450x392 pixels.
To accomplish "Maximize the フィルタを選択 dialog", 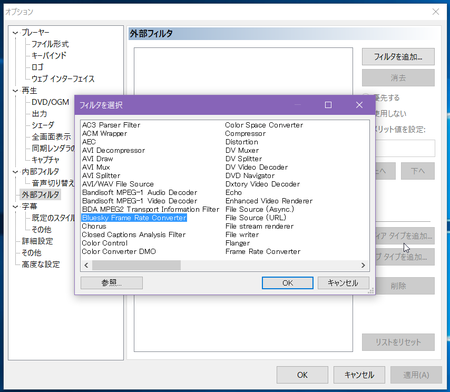I will tap(328, 105).
